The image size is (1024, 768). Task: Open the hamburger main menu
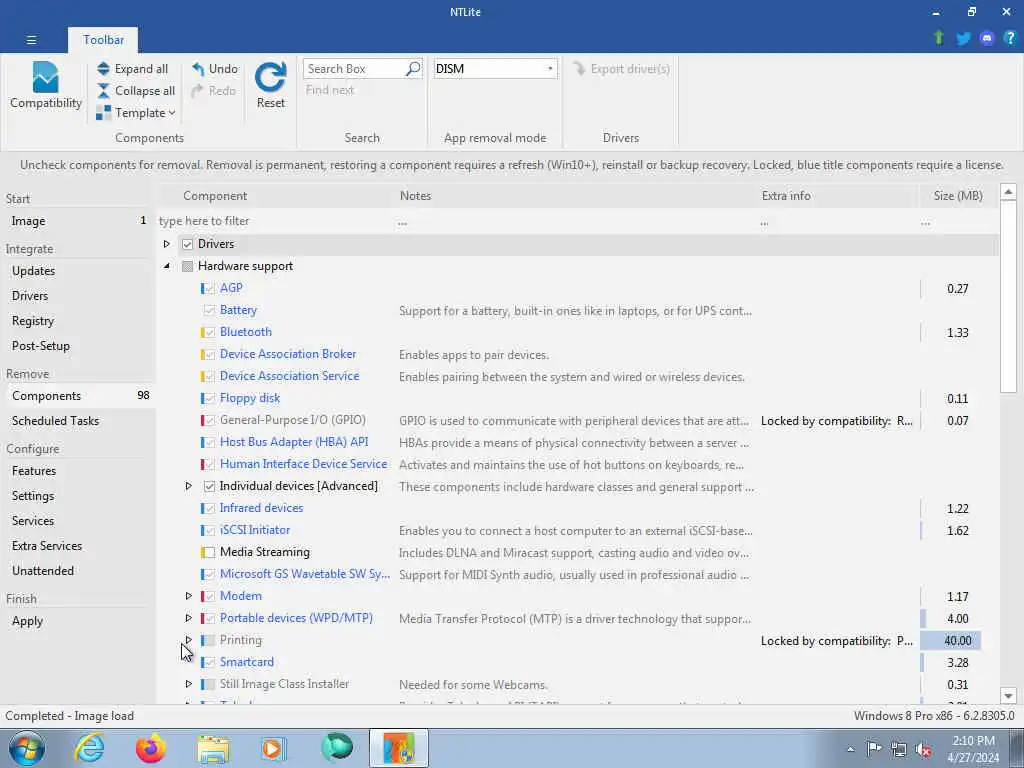pyautogui.click(x=31, y=40)
